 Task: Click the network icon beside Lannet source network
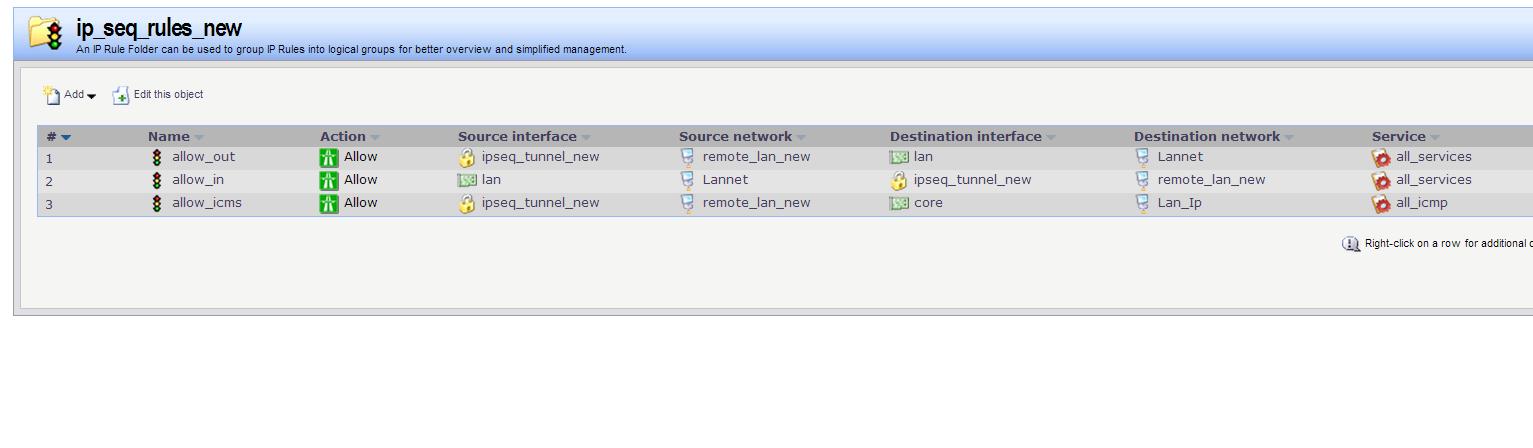687,180
